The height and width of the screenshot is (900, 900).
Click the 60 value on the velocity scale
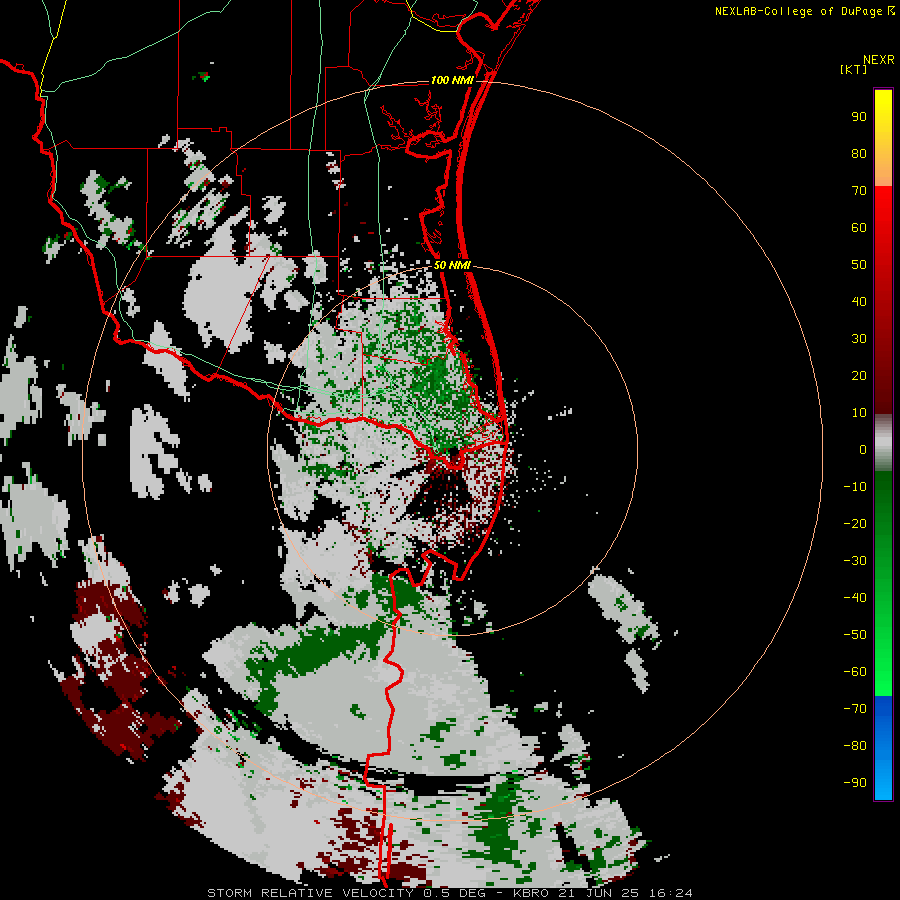(x=859, y=228)
